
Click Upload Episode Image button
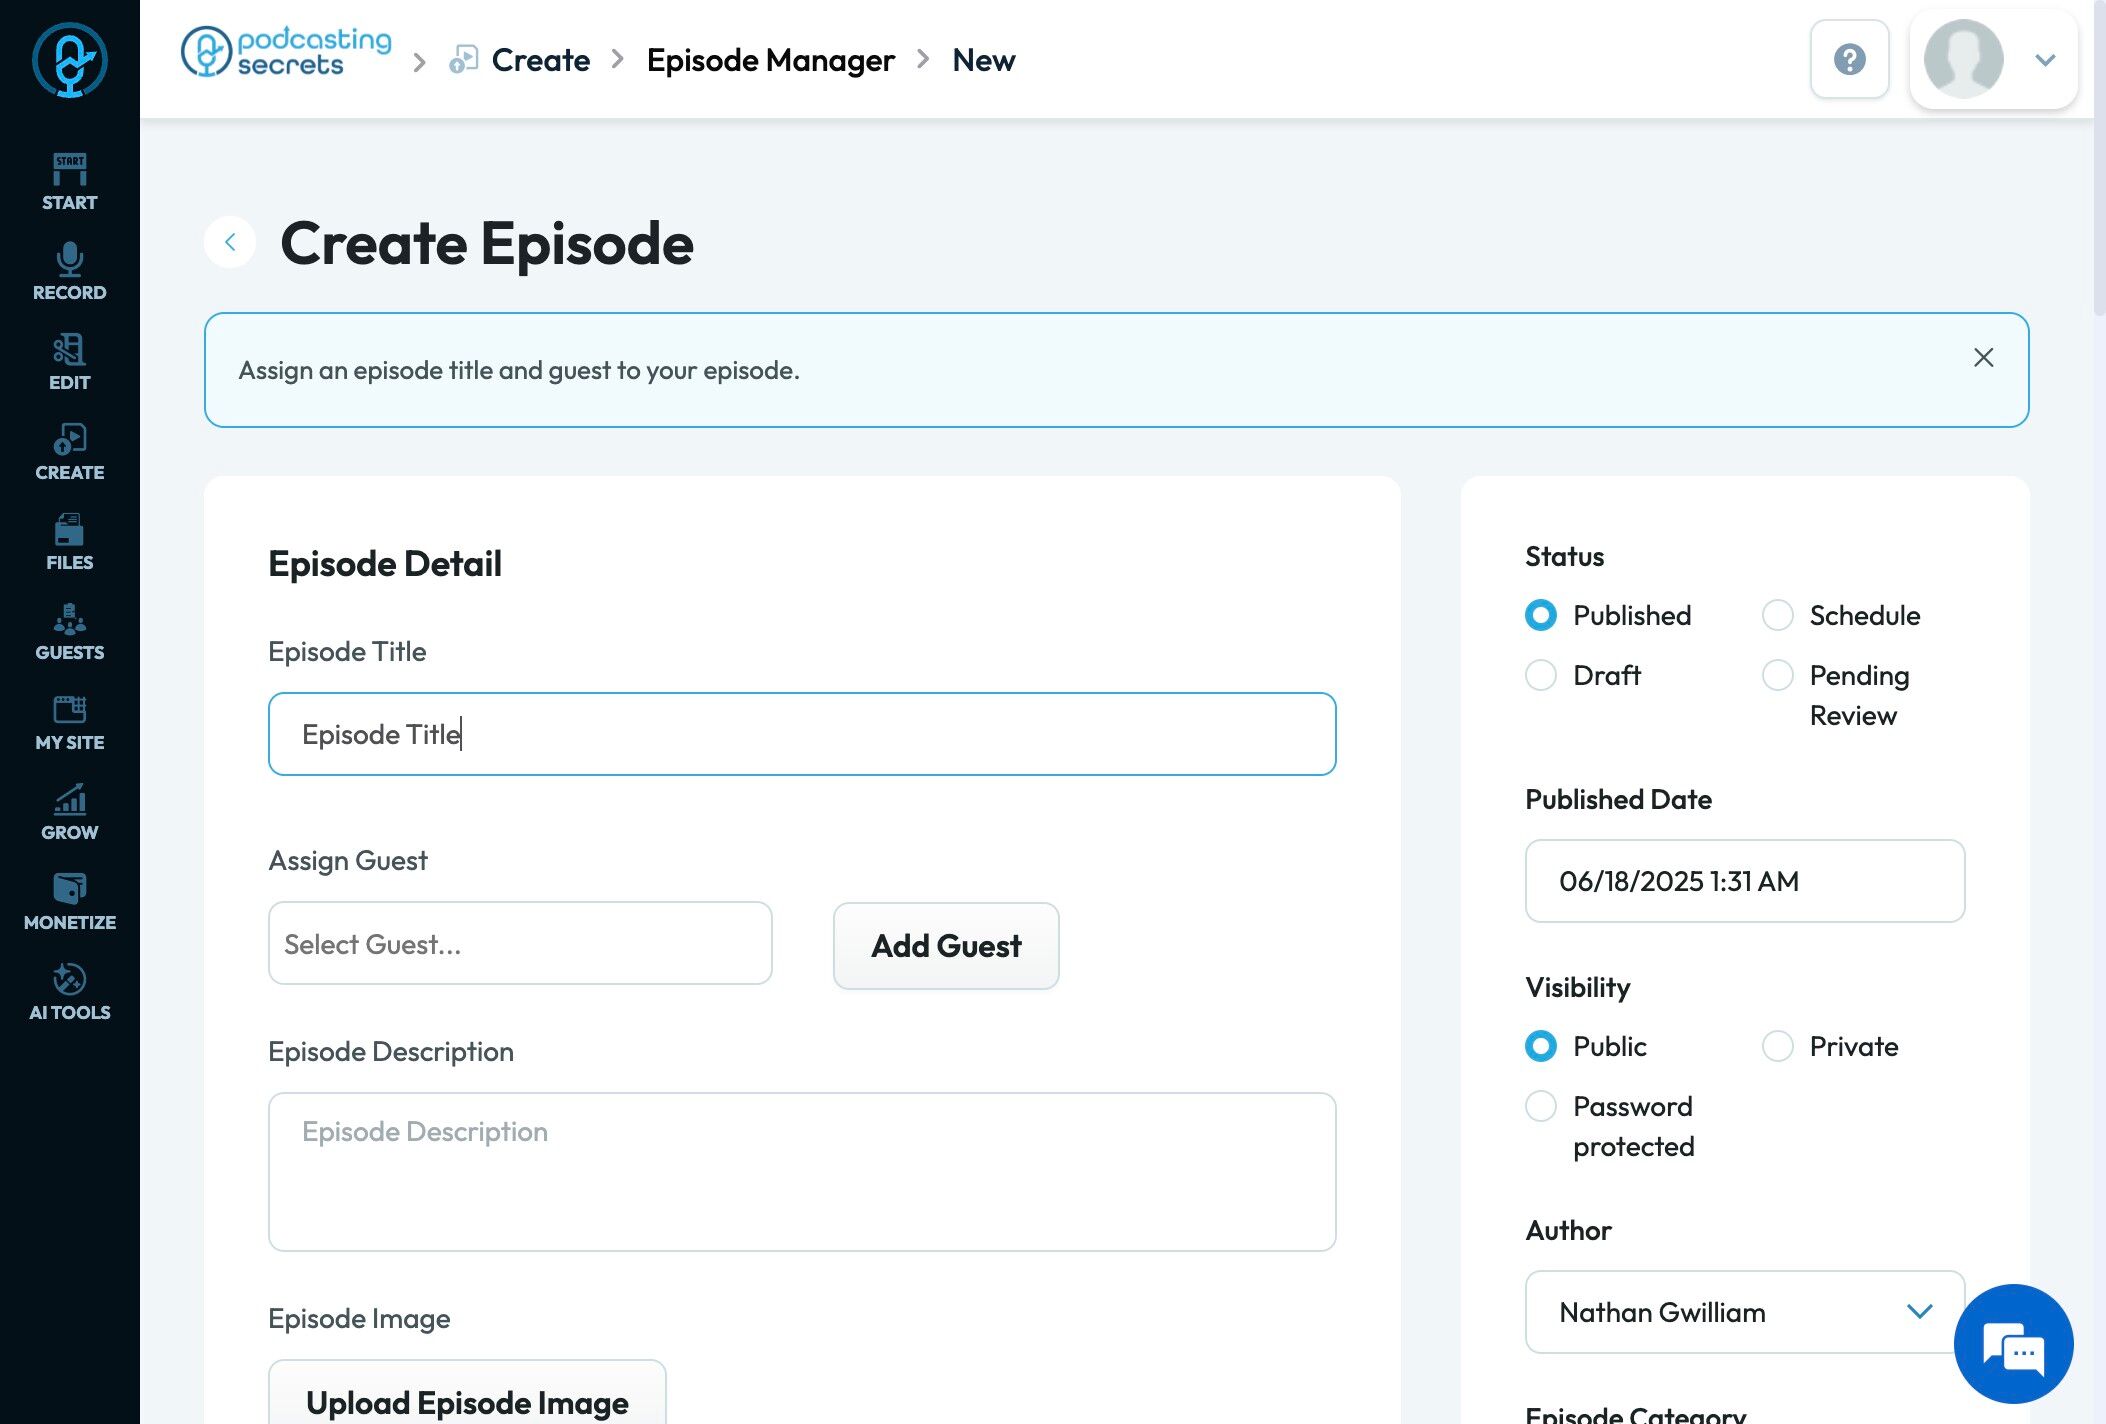pos(467,1400)
